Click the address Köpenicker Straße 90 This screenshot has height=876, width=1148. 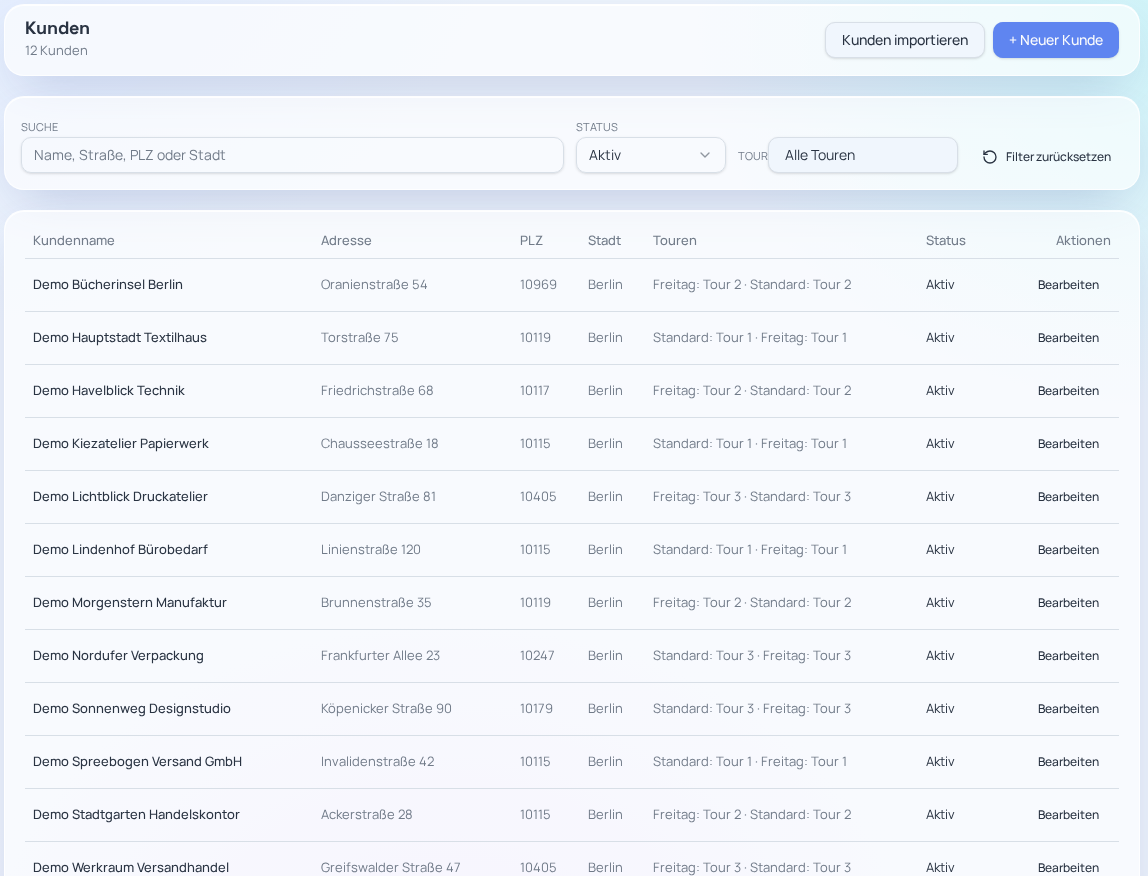pos(386,708)
